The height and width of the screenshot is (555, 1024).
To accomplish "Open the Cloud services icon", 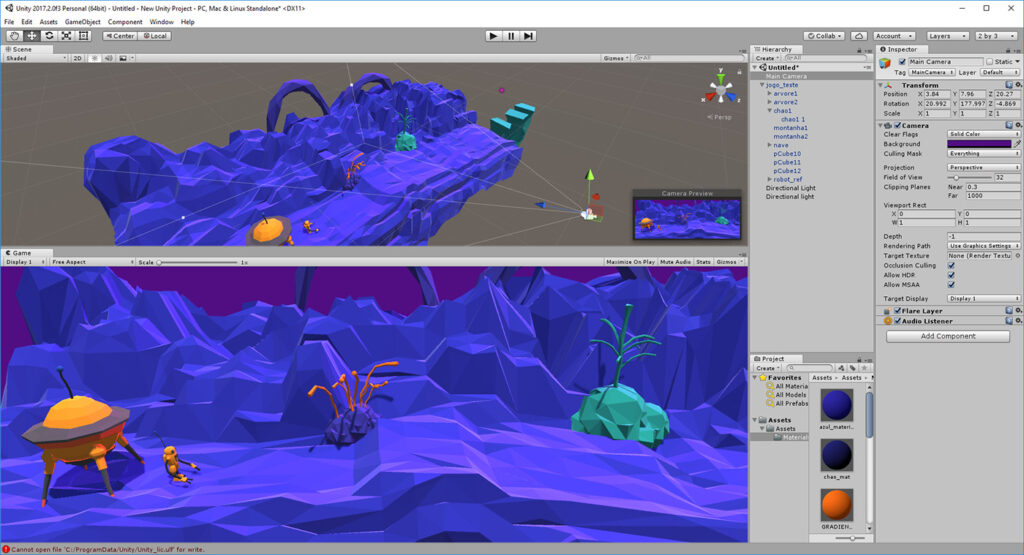I will pyautogui.click(x=859, y=36).
